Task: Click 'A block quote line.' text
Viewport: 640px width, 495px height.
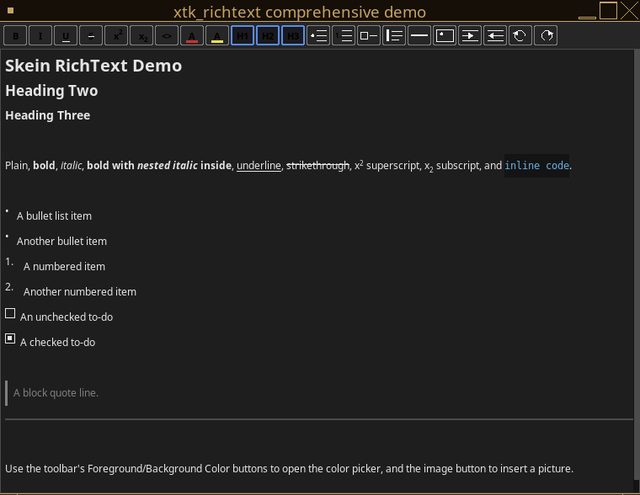Action: (x=56, y=393)
